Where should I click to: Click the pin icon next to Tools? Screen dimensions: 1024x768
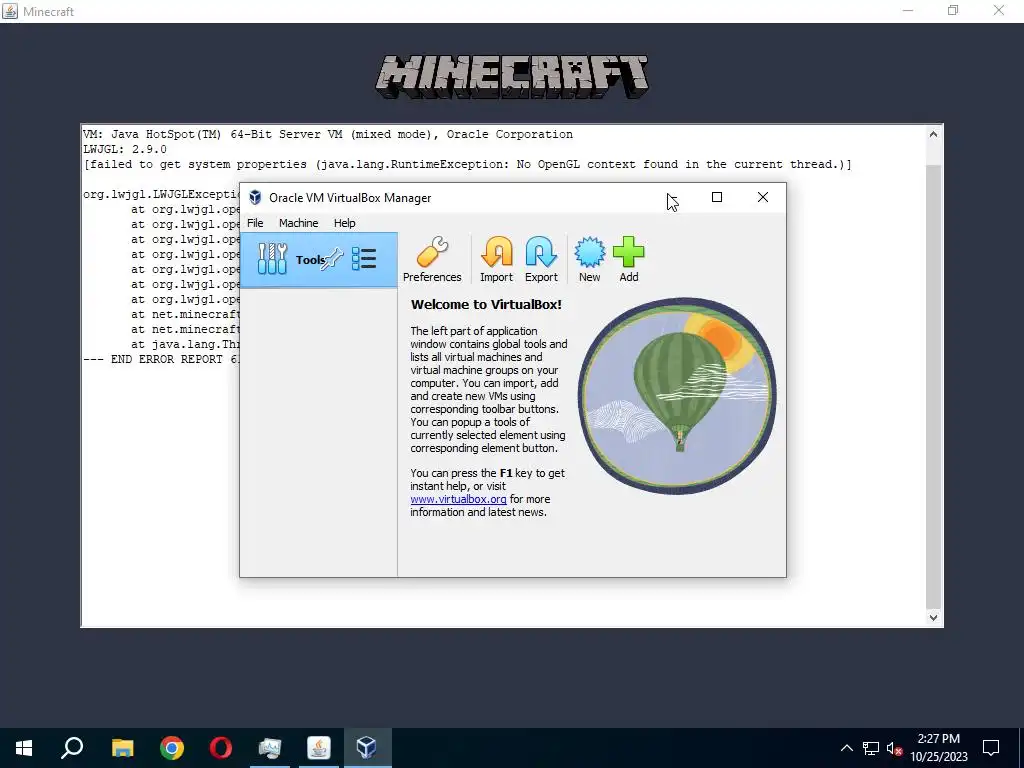[x=332, y=259]
